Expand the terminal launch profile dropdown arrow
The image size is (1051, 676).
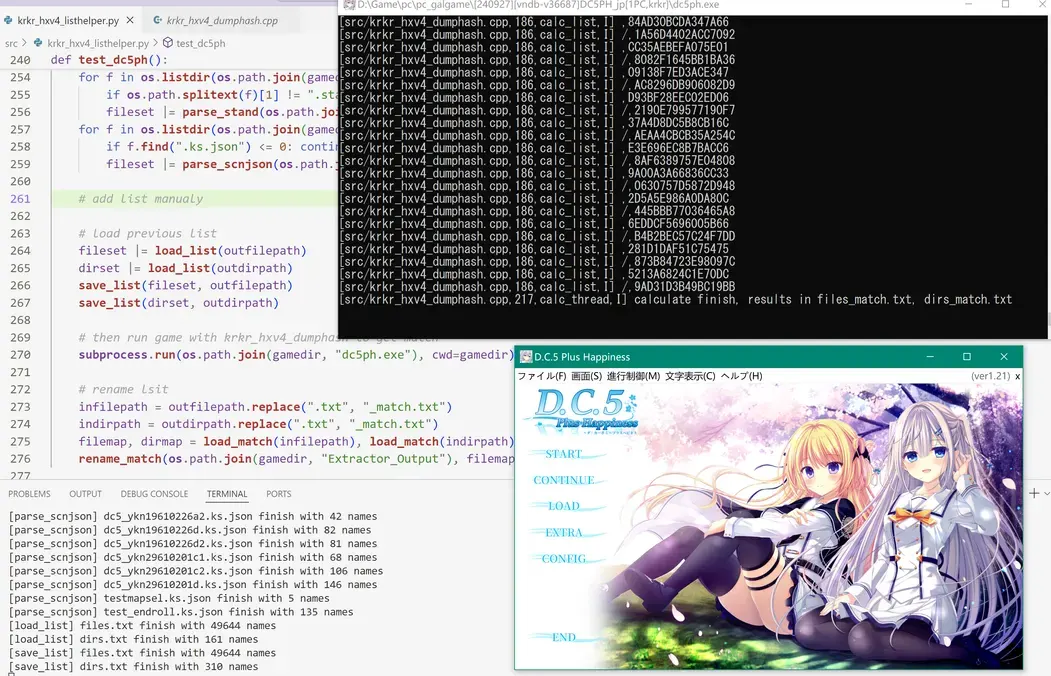[1047, 494]
